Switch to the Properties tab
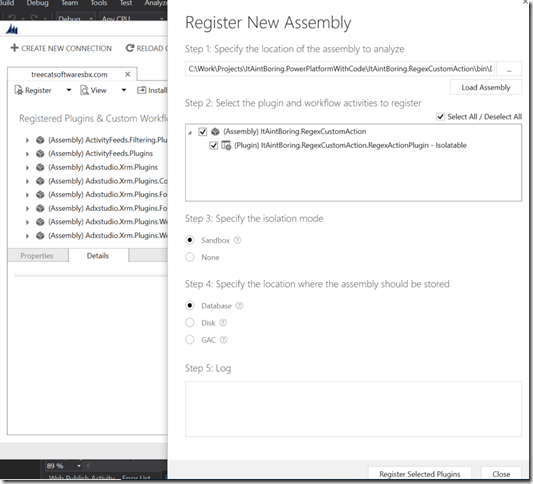Screen dimensions: 533x484 pyautogui.click(x=37, y=256)
